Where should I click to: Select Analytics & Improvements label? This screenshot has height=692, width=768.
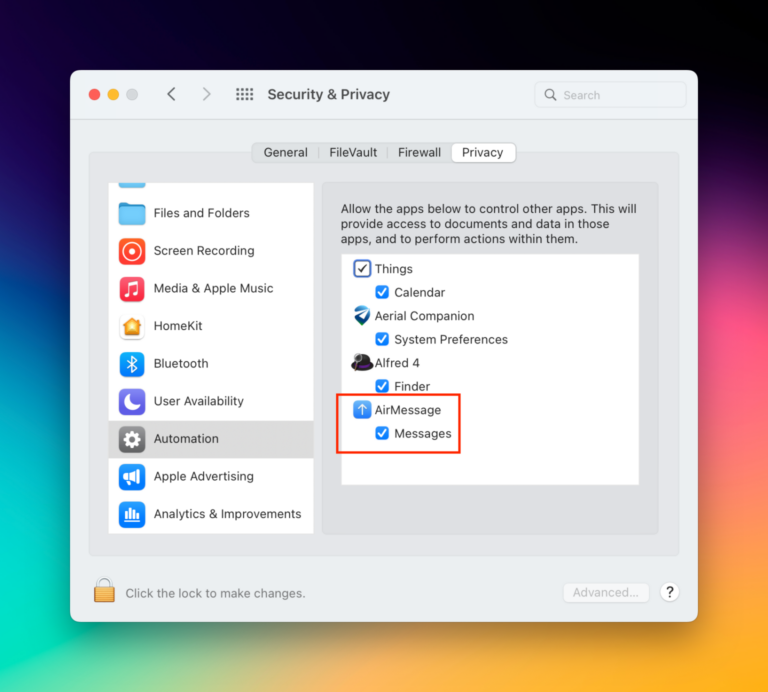[227, 514]
